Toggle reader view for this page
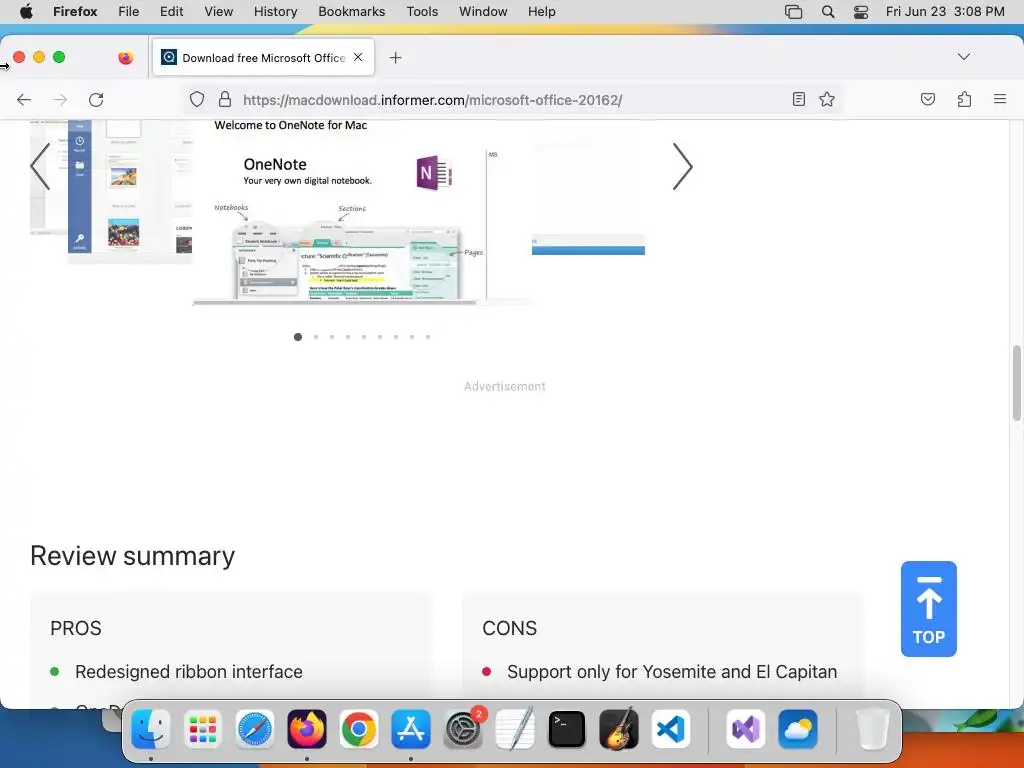Screen dimensions: 1024x768 click(x=798, y=99)
